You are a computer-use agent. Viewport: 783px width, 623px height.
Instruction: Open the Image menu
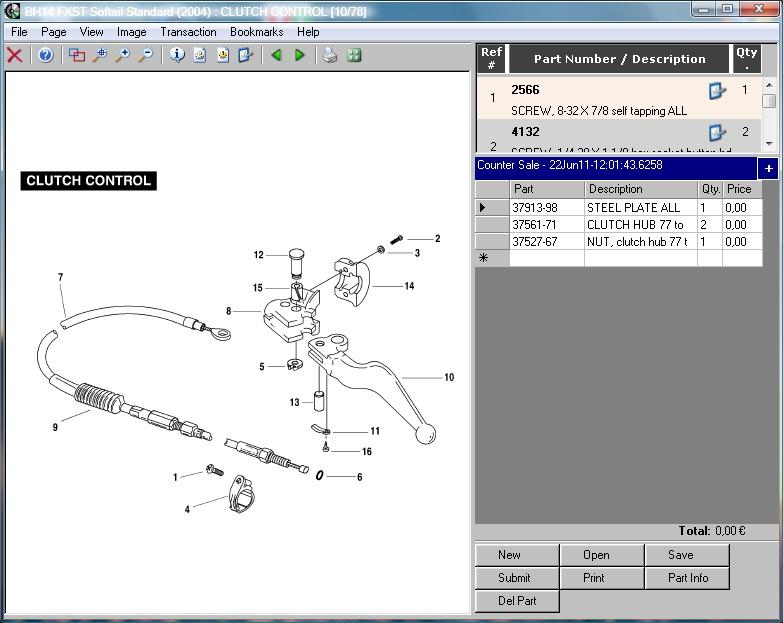click(131, 32)
